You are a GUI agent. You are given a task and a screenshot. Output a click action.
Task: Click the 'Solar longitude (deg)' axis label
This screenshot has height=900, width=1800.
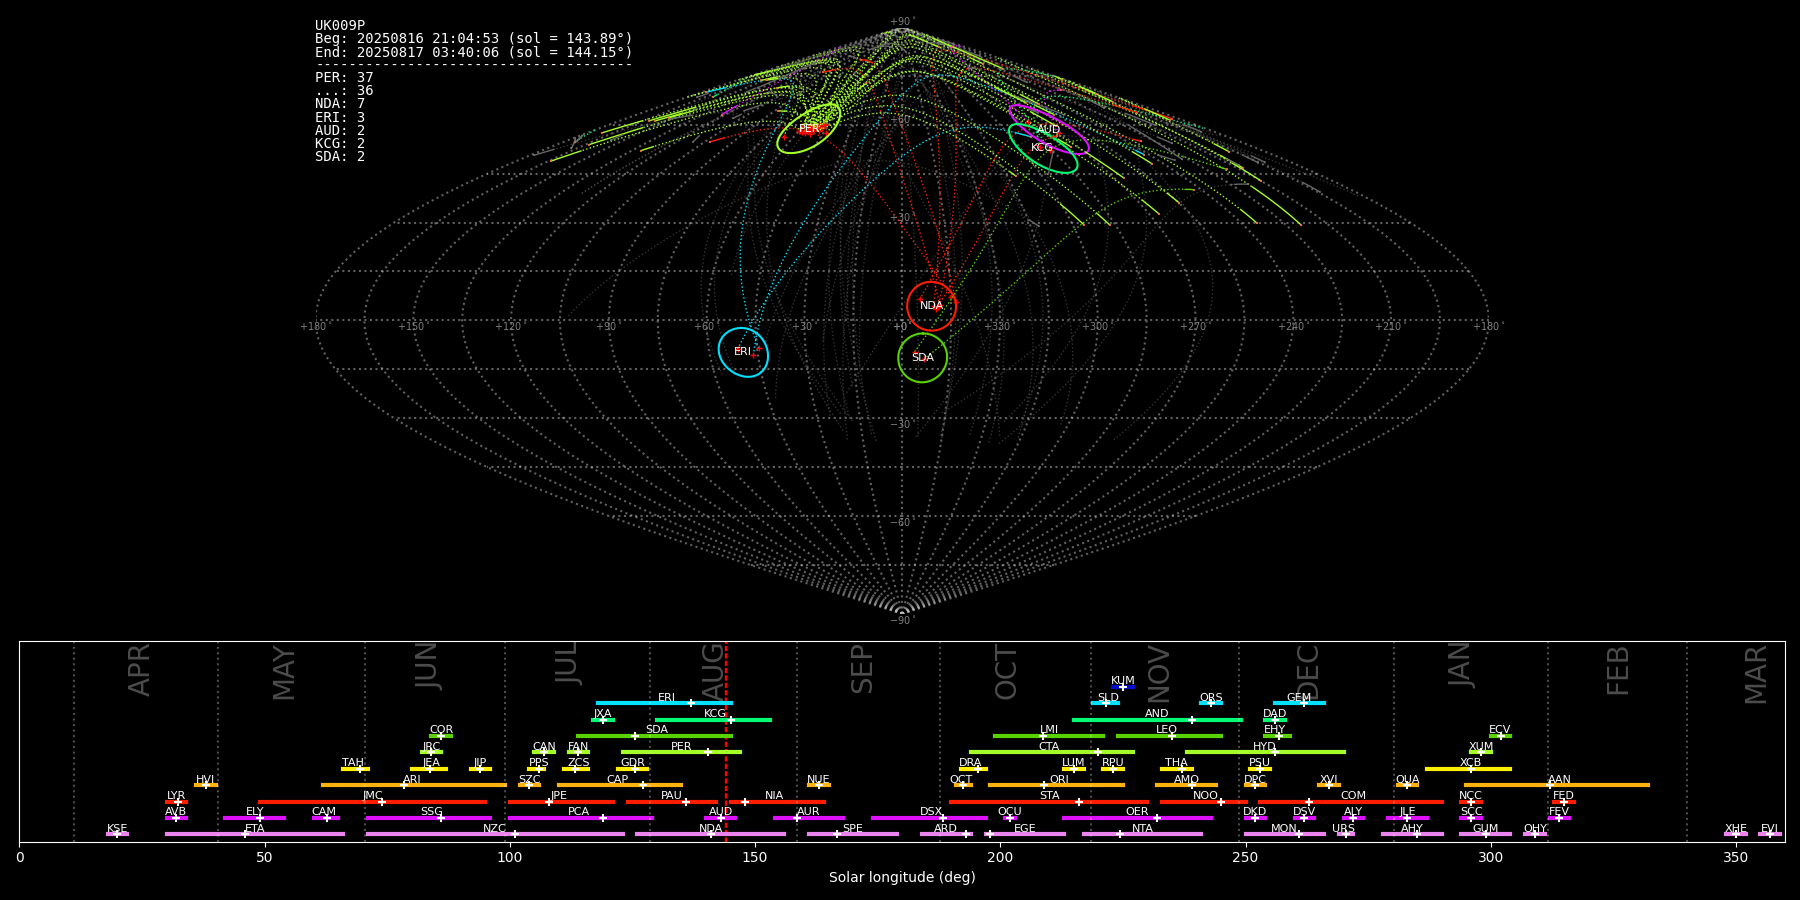(902, 877)
